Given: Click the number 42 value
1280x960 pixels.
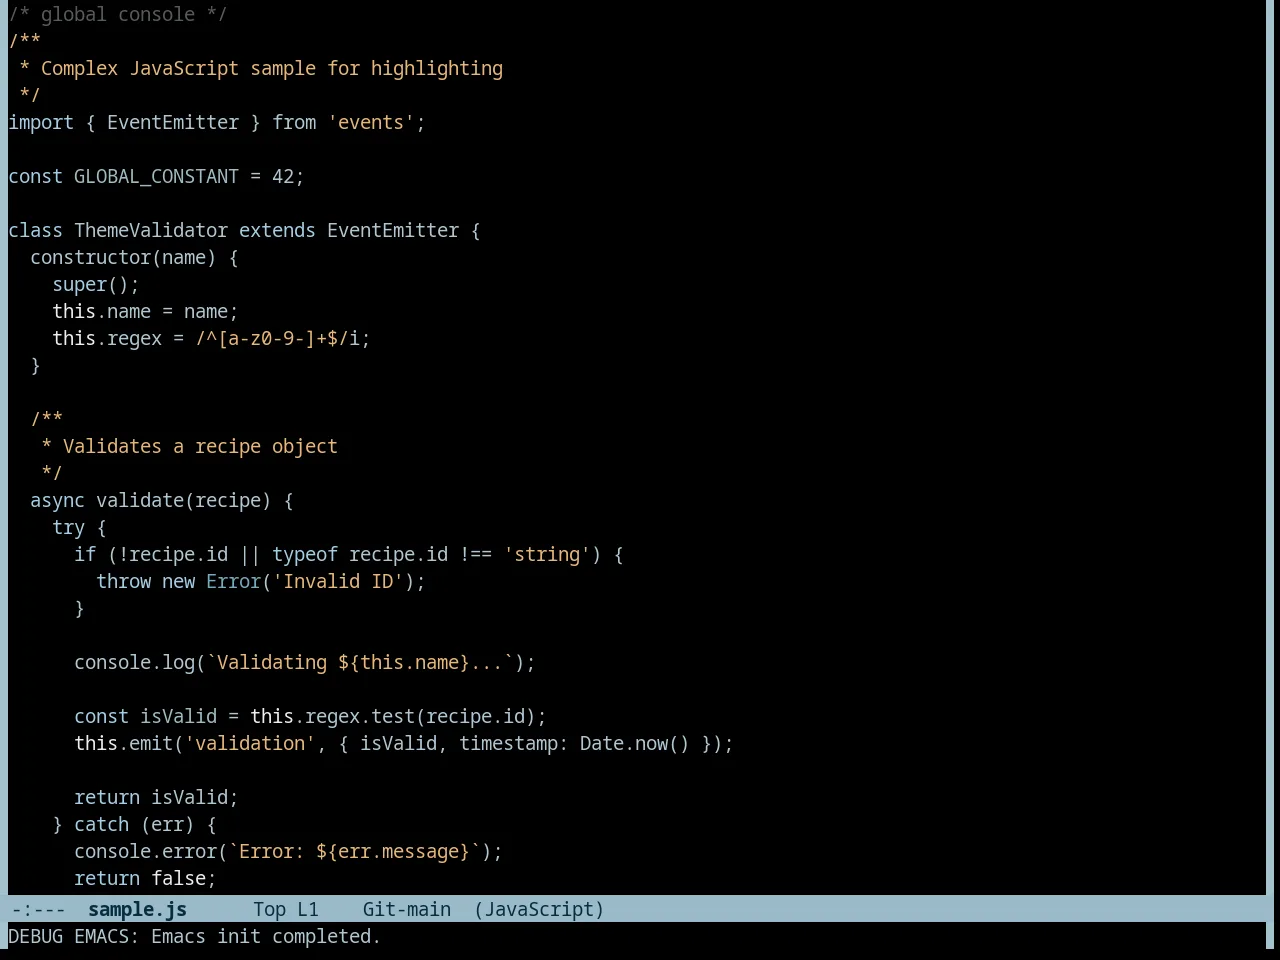Looking at the screenshot, I should pos(283,177).
